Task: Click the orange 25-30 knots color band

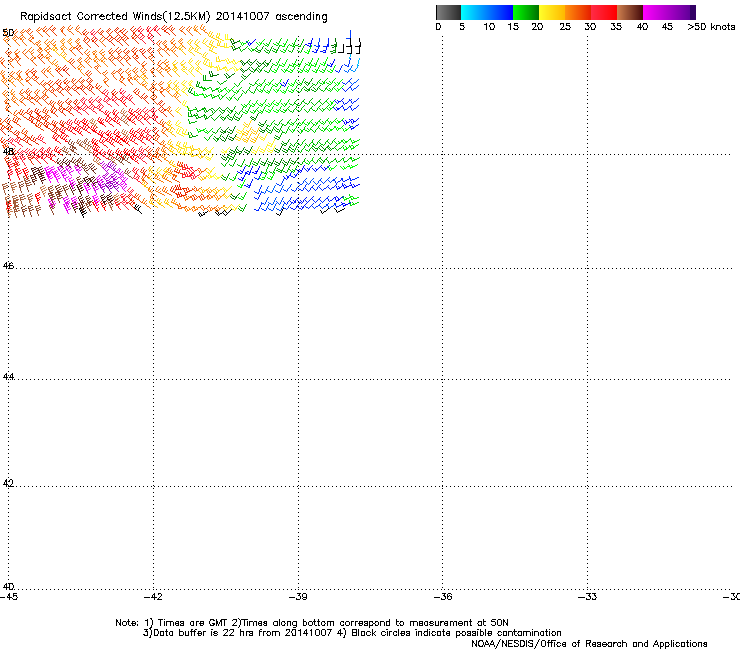Action: pos(578,12)
